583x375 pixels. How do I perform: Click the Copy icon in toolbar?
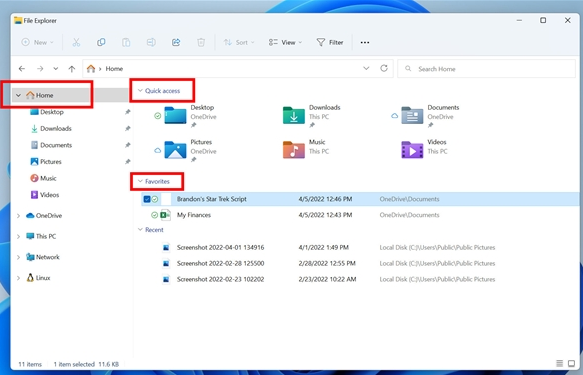[101, 42]
